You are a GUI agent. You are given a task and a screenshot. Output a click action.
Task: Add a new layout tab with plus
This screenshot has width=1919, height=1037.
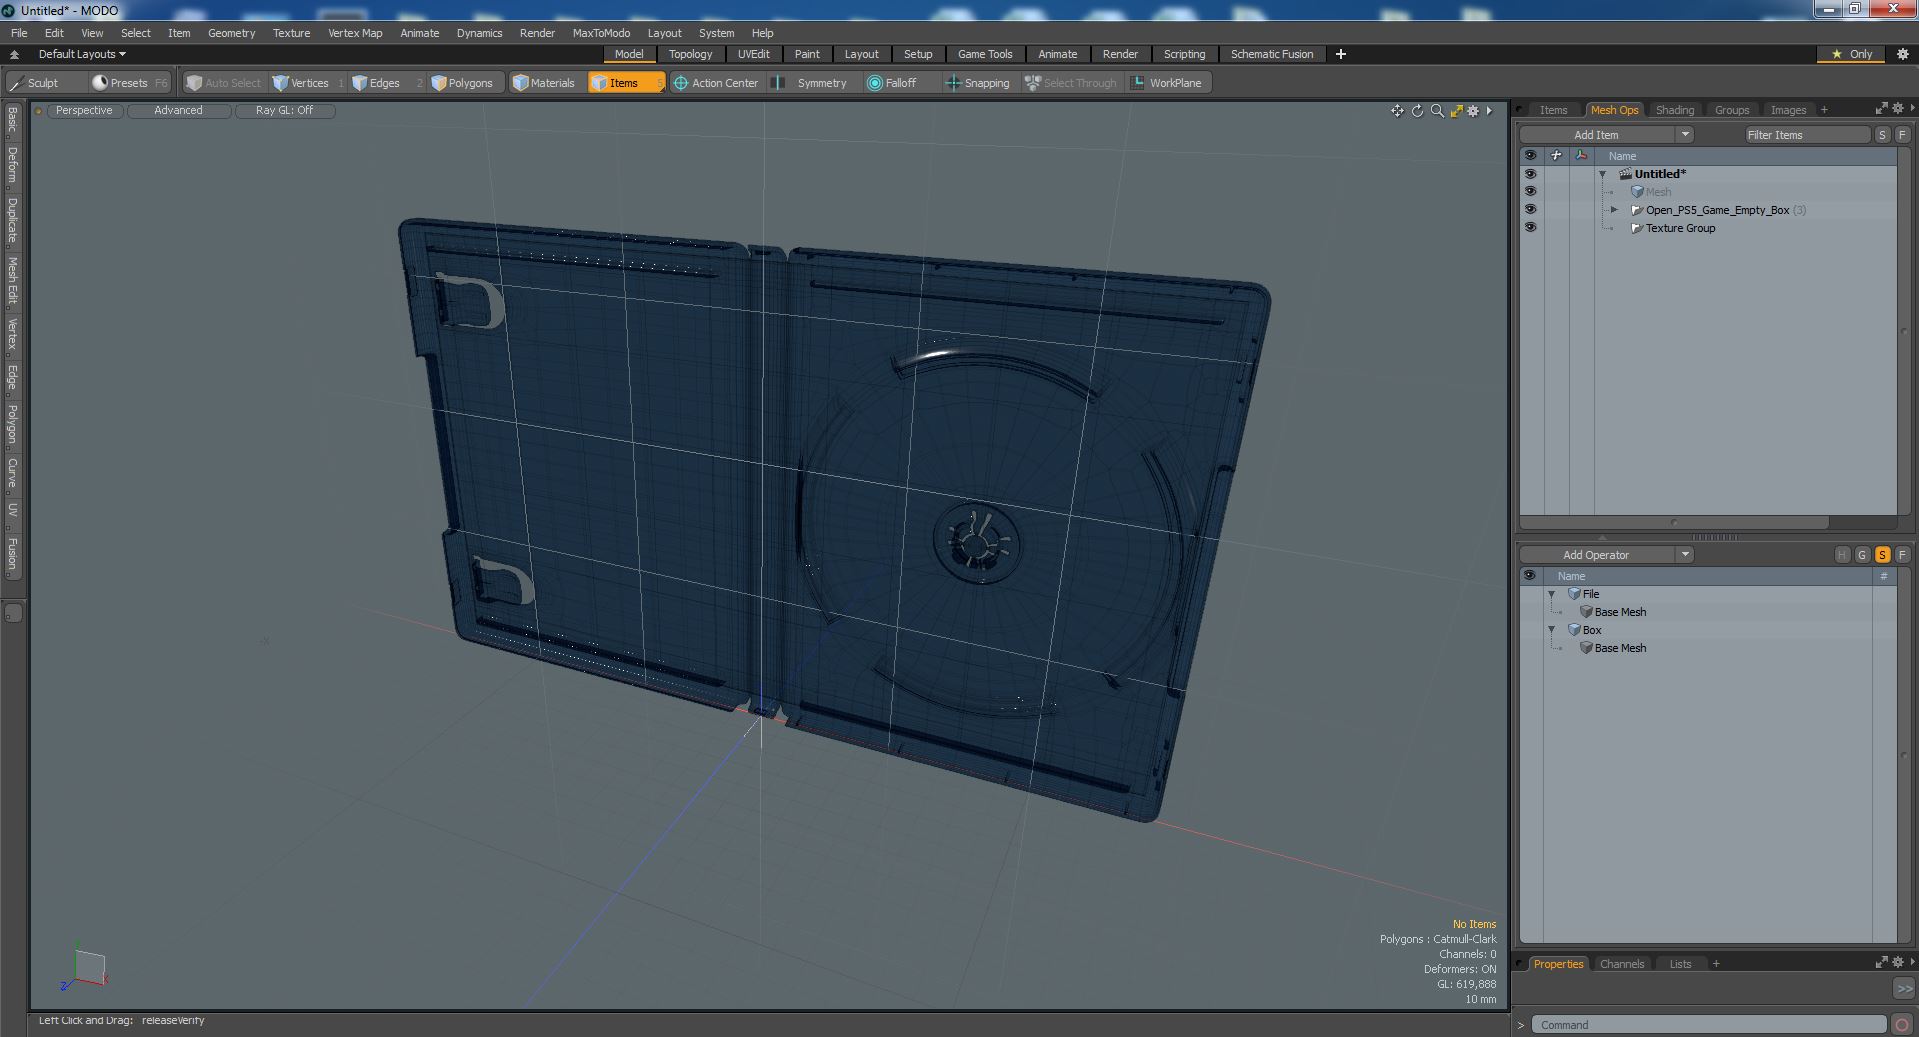1341,54
